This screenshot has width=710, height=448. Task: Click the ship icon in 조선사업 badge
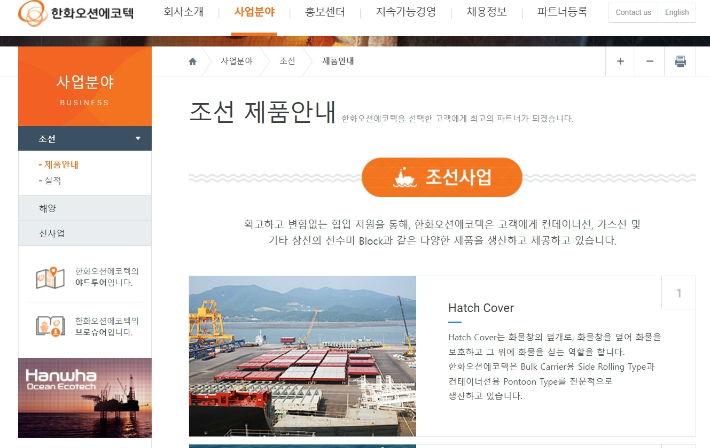coord(406,177)
